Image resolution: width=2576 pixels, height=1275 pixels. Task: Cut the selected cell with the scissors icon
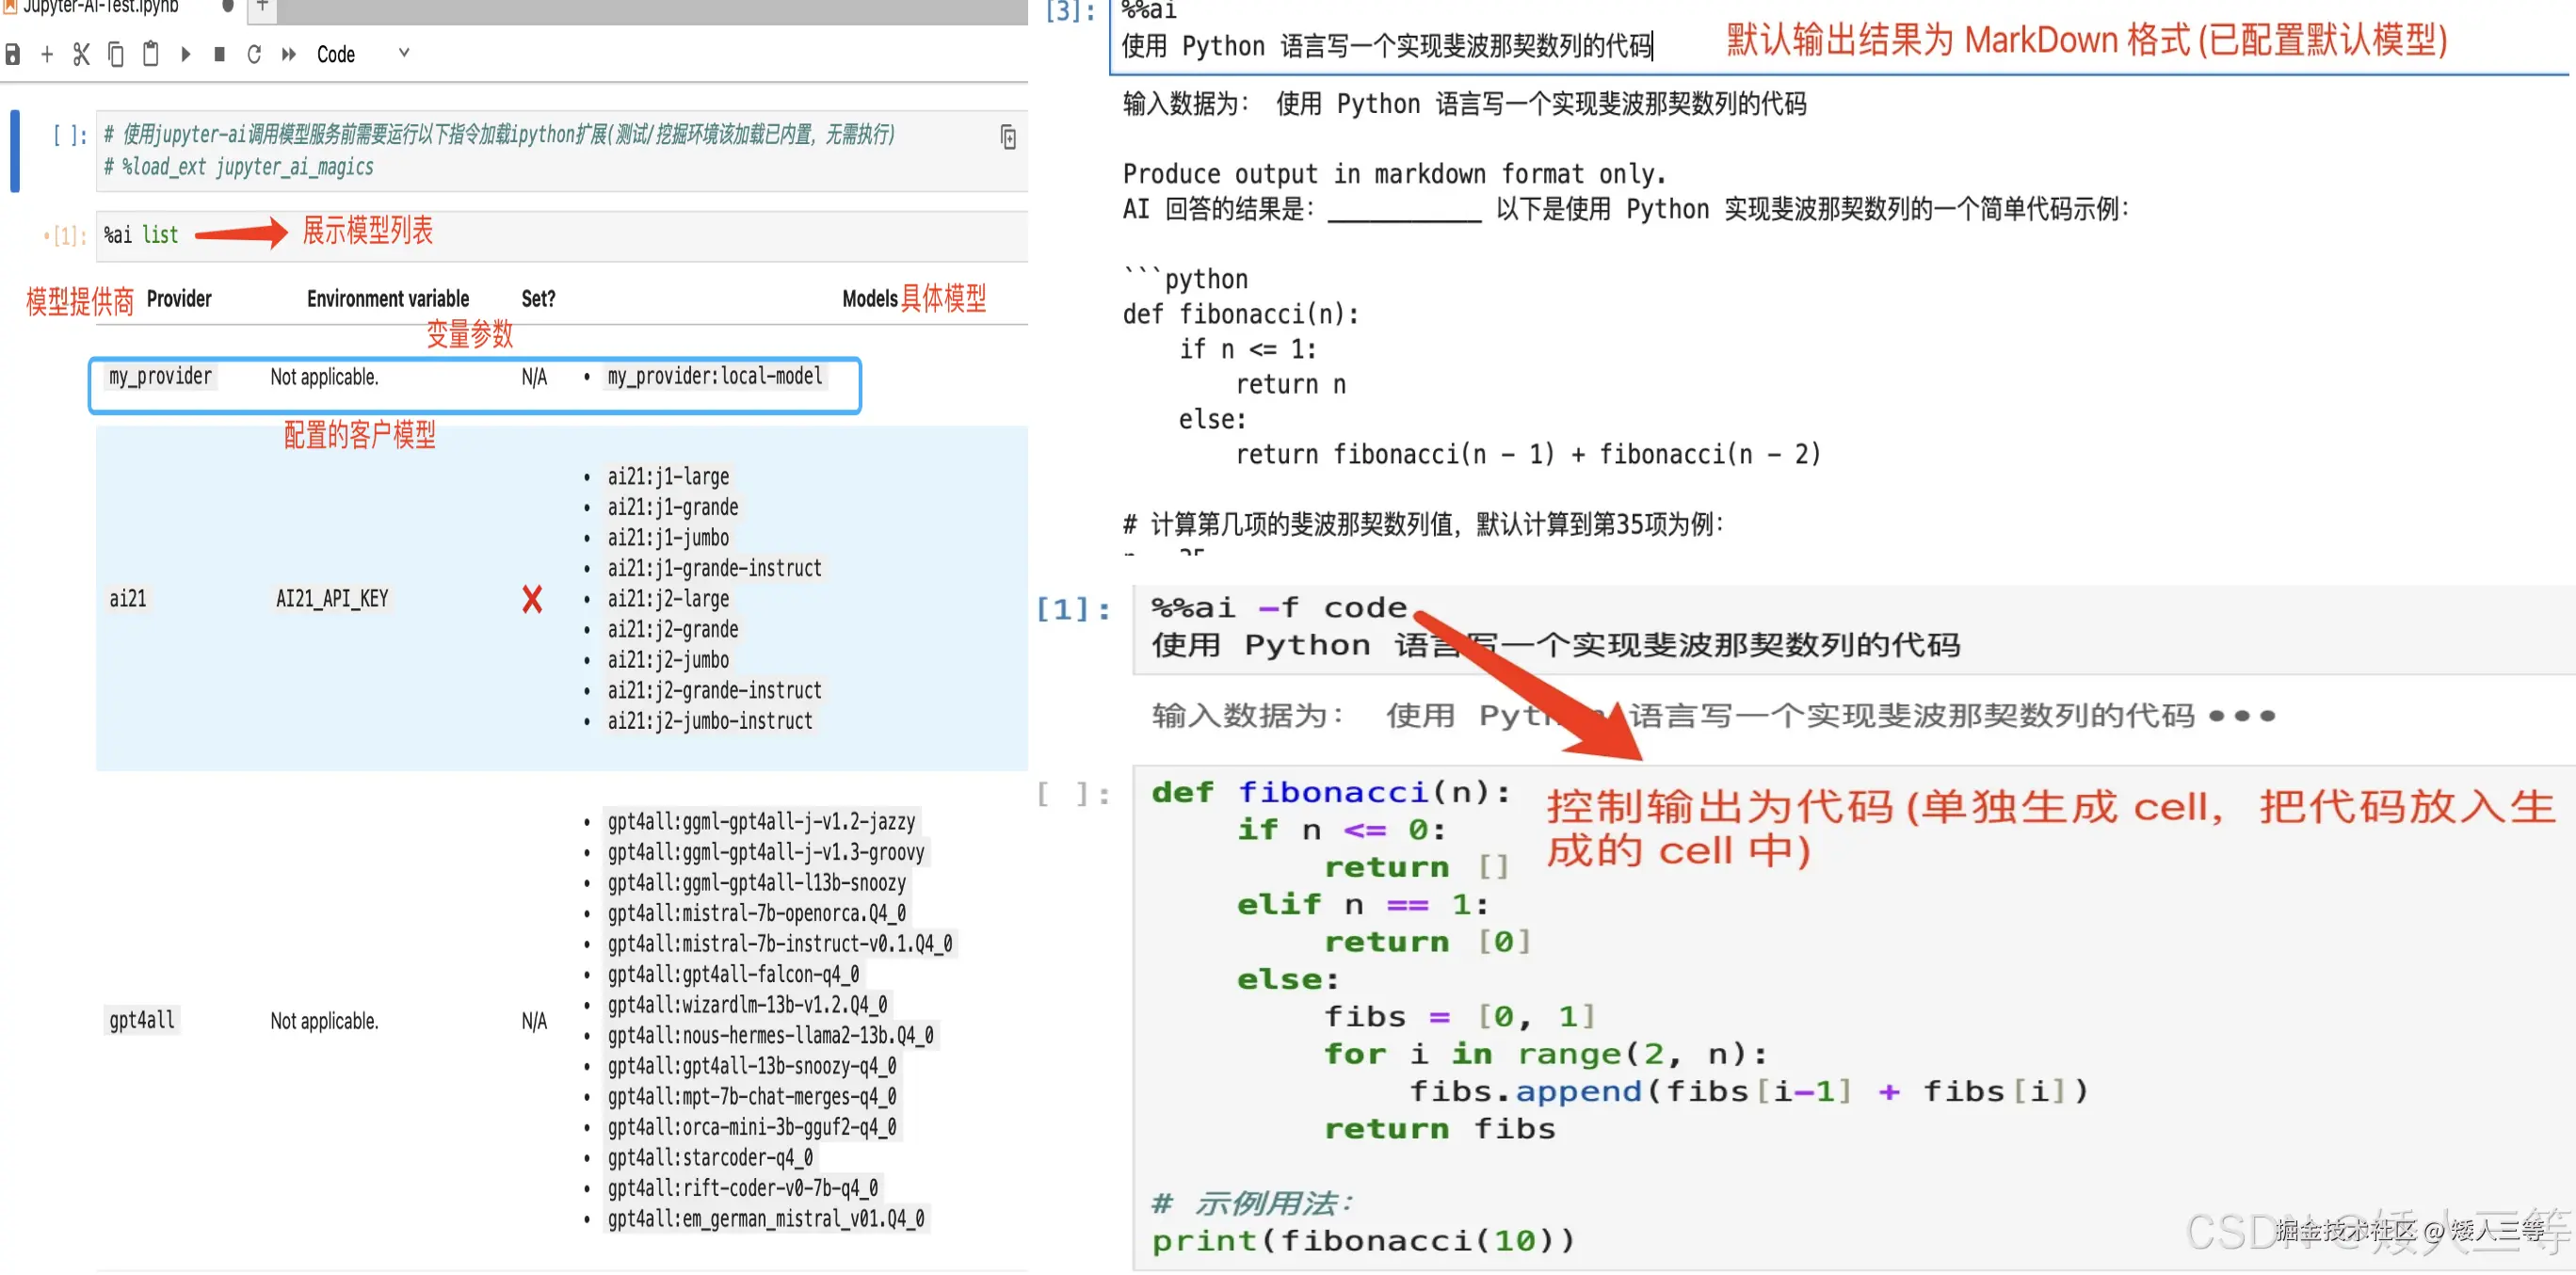pyautogui.click(x=81, y=54)
